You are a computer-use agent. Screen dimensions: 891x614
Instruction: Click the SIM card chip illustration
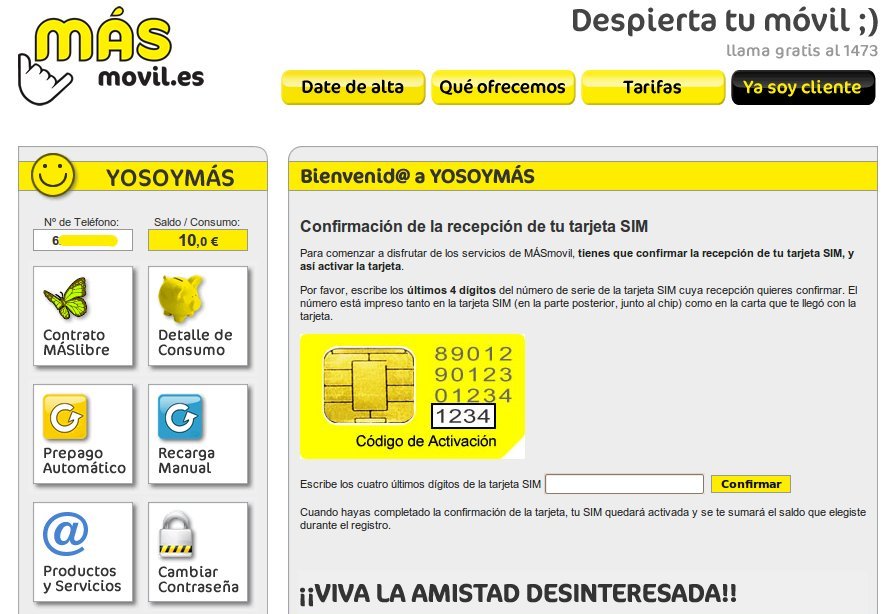point(369,386)
